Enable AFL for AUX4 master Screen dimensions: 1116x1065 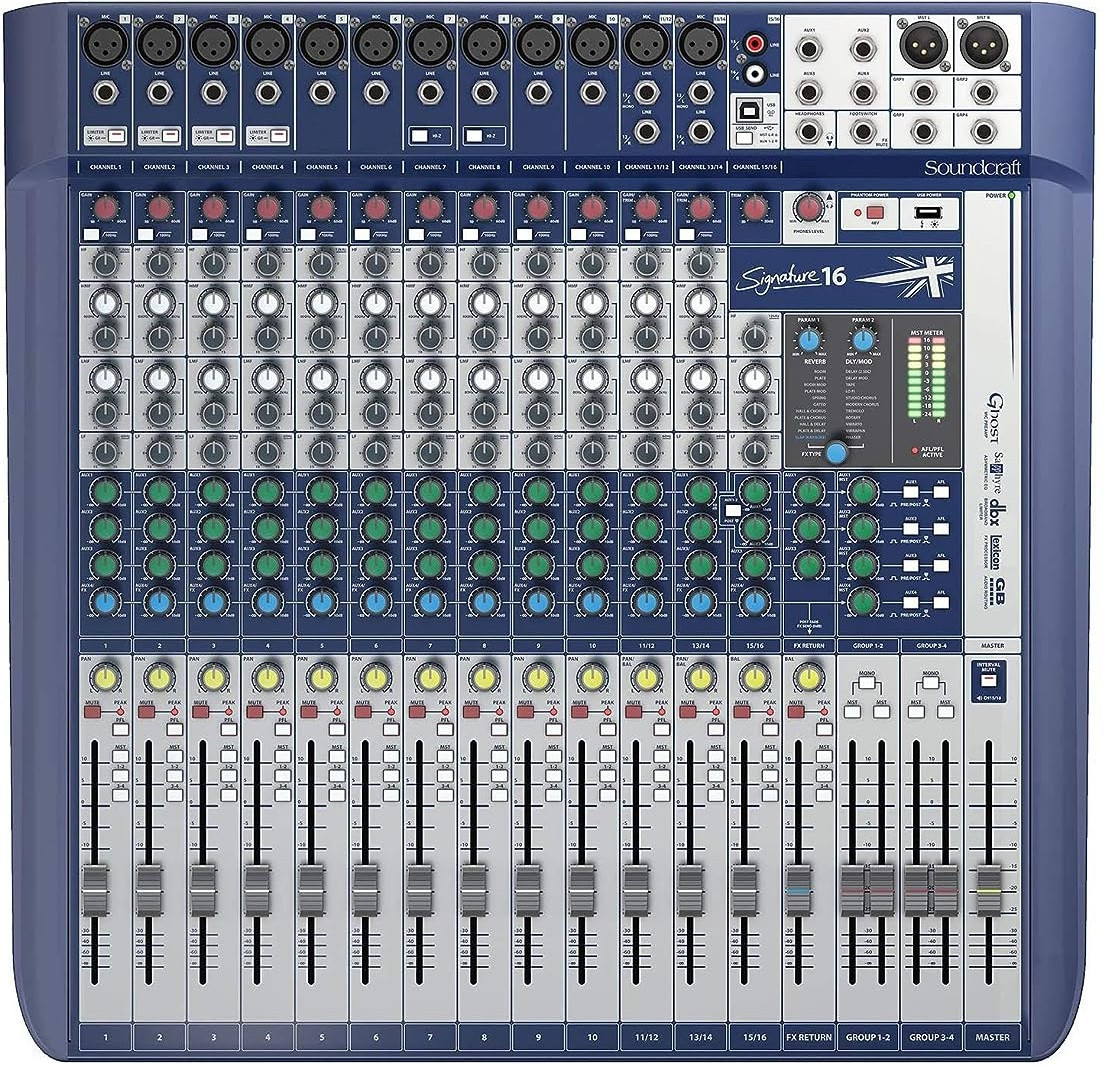coord(941,602)
